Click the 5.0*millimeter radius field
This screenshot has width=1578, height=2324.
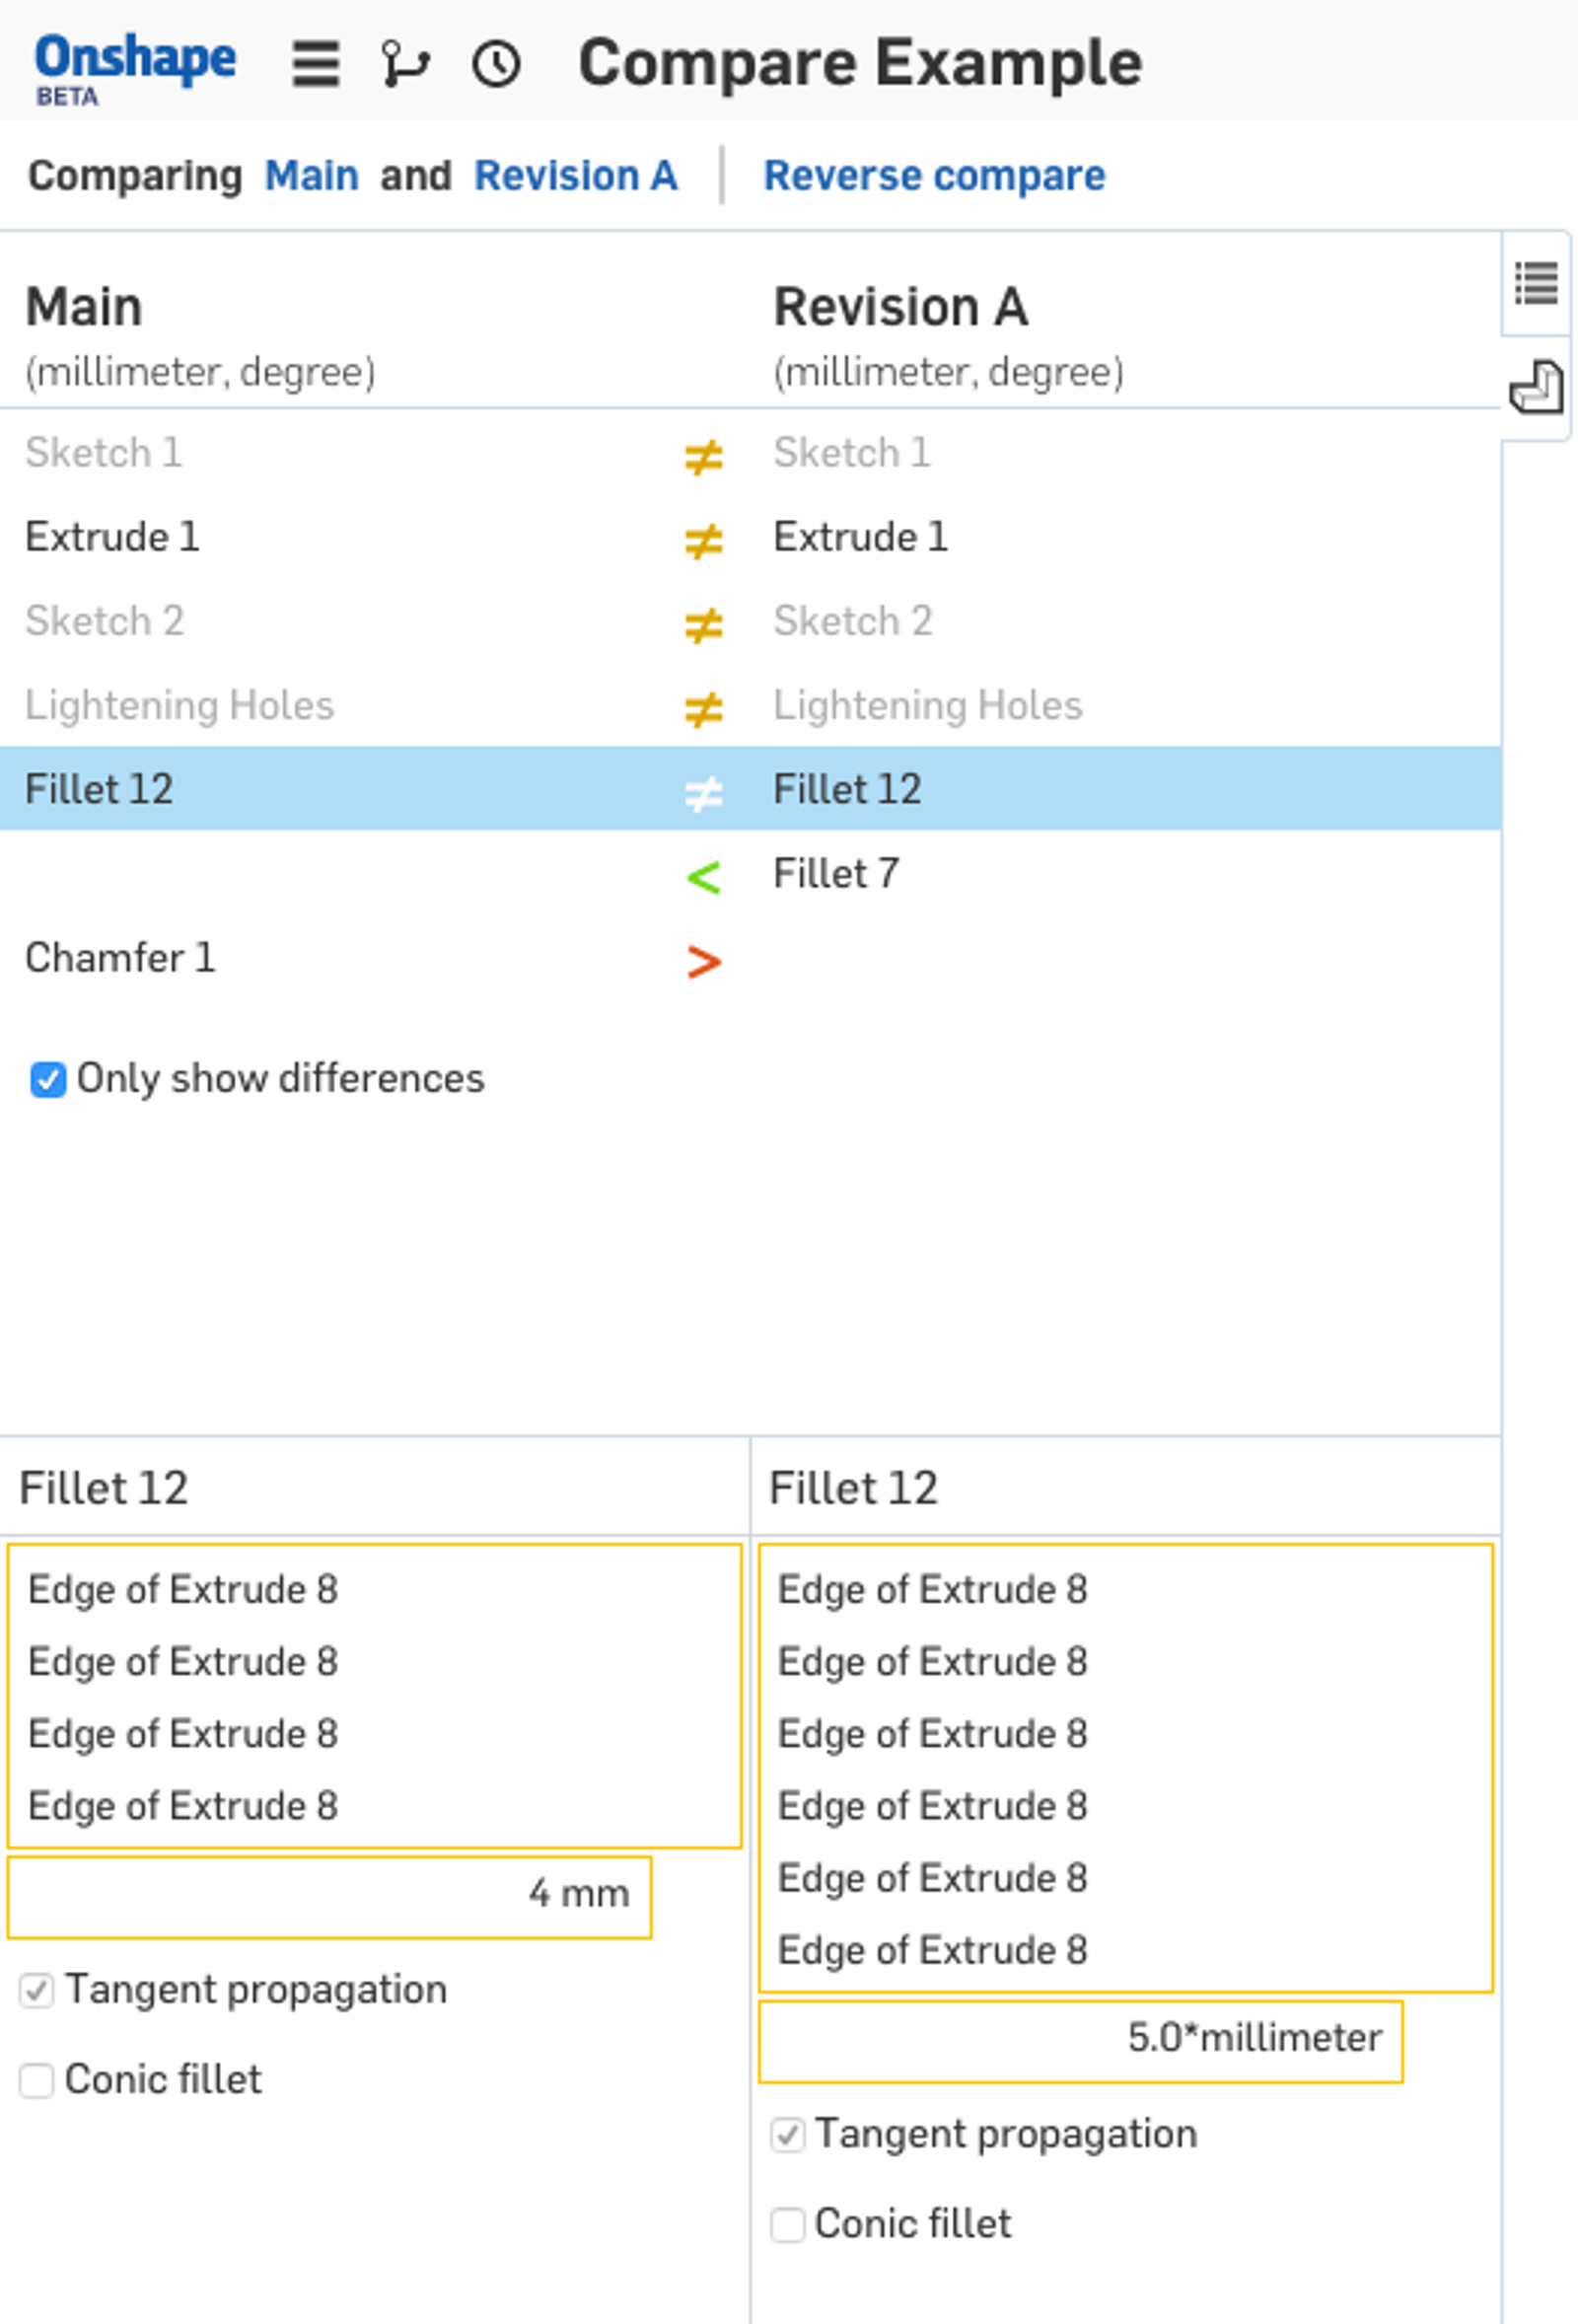[1080, 2038]
